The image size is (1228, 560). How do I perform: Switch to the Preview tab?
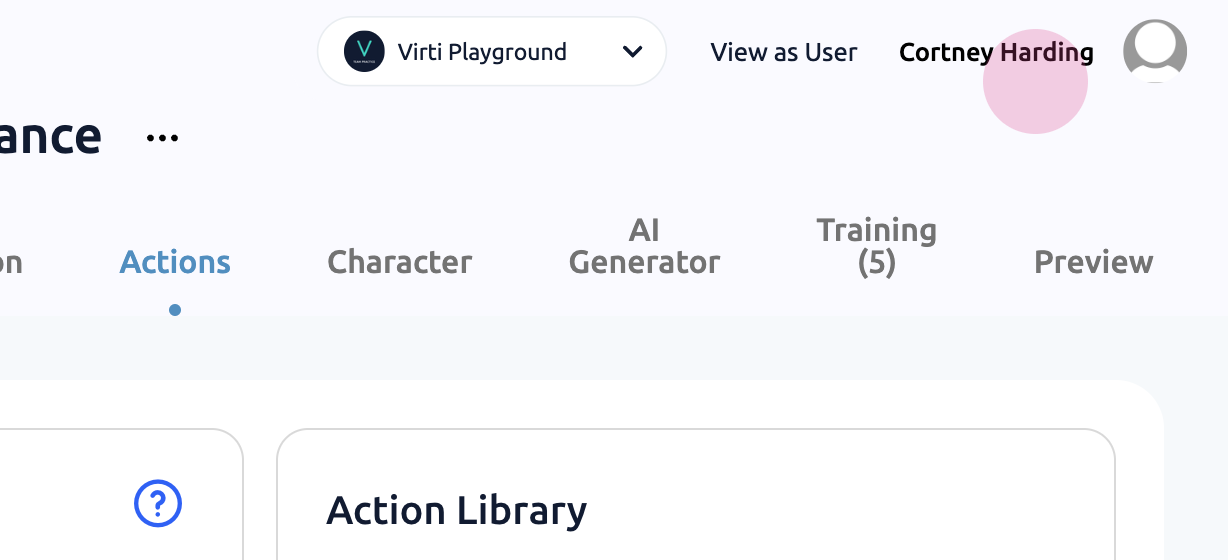coord(1093,262)
